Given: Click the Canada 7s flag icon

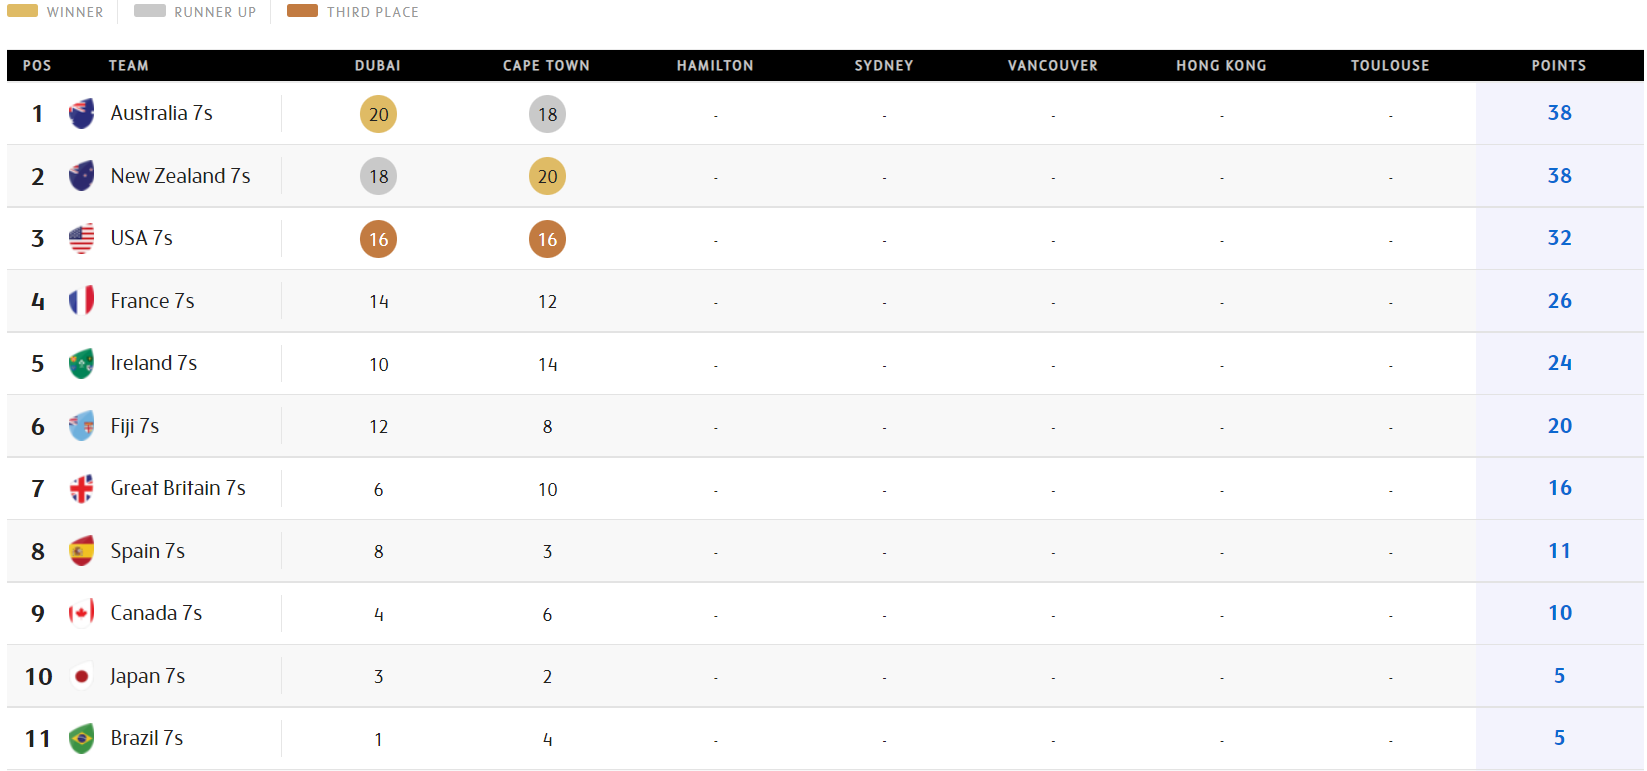Looking at the screenshot, I should click(x=81, y=613).
